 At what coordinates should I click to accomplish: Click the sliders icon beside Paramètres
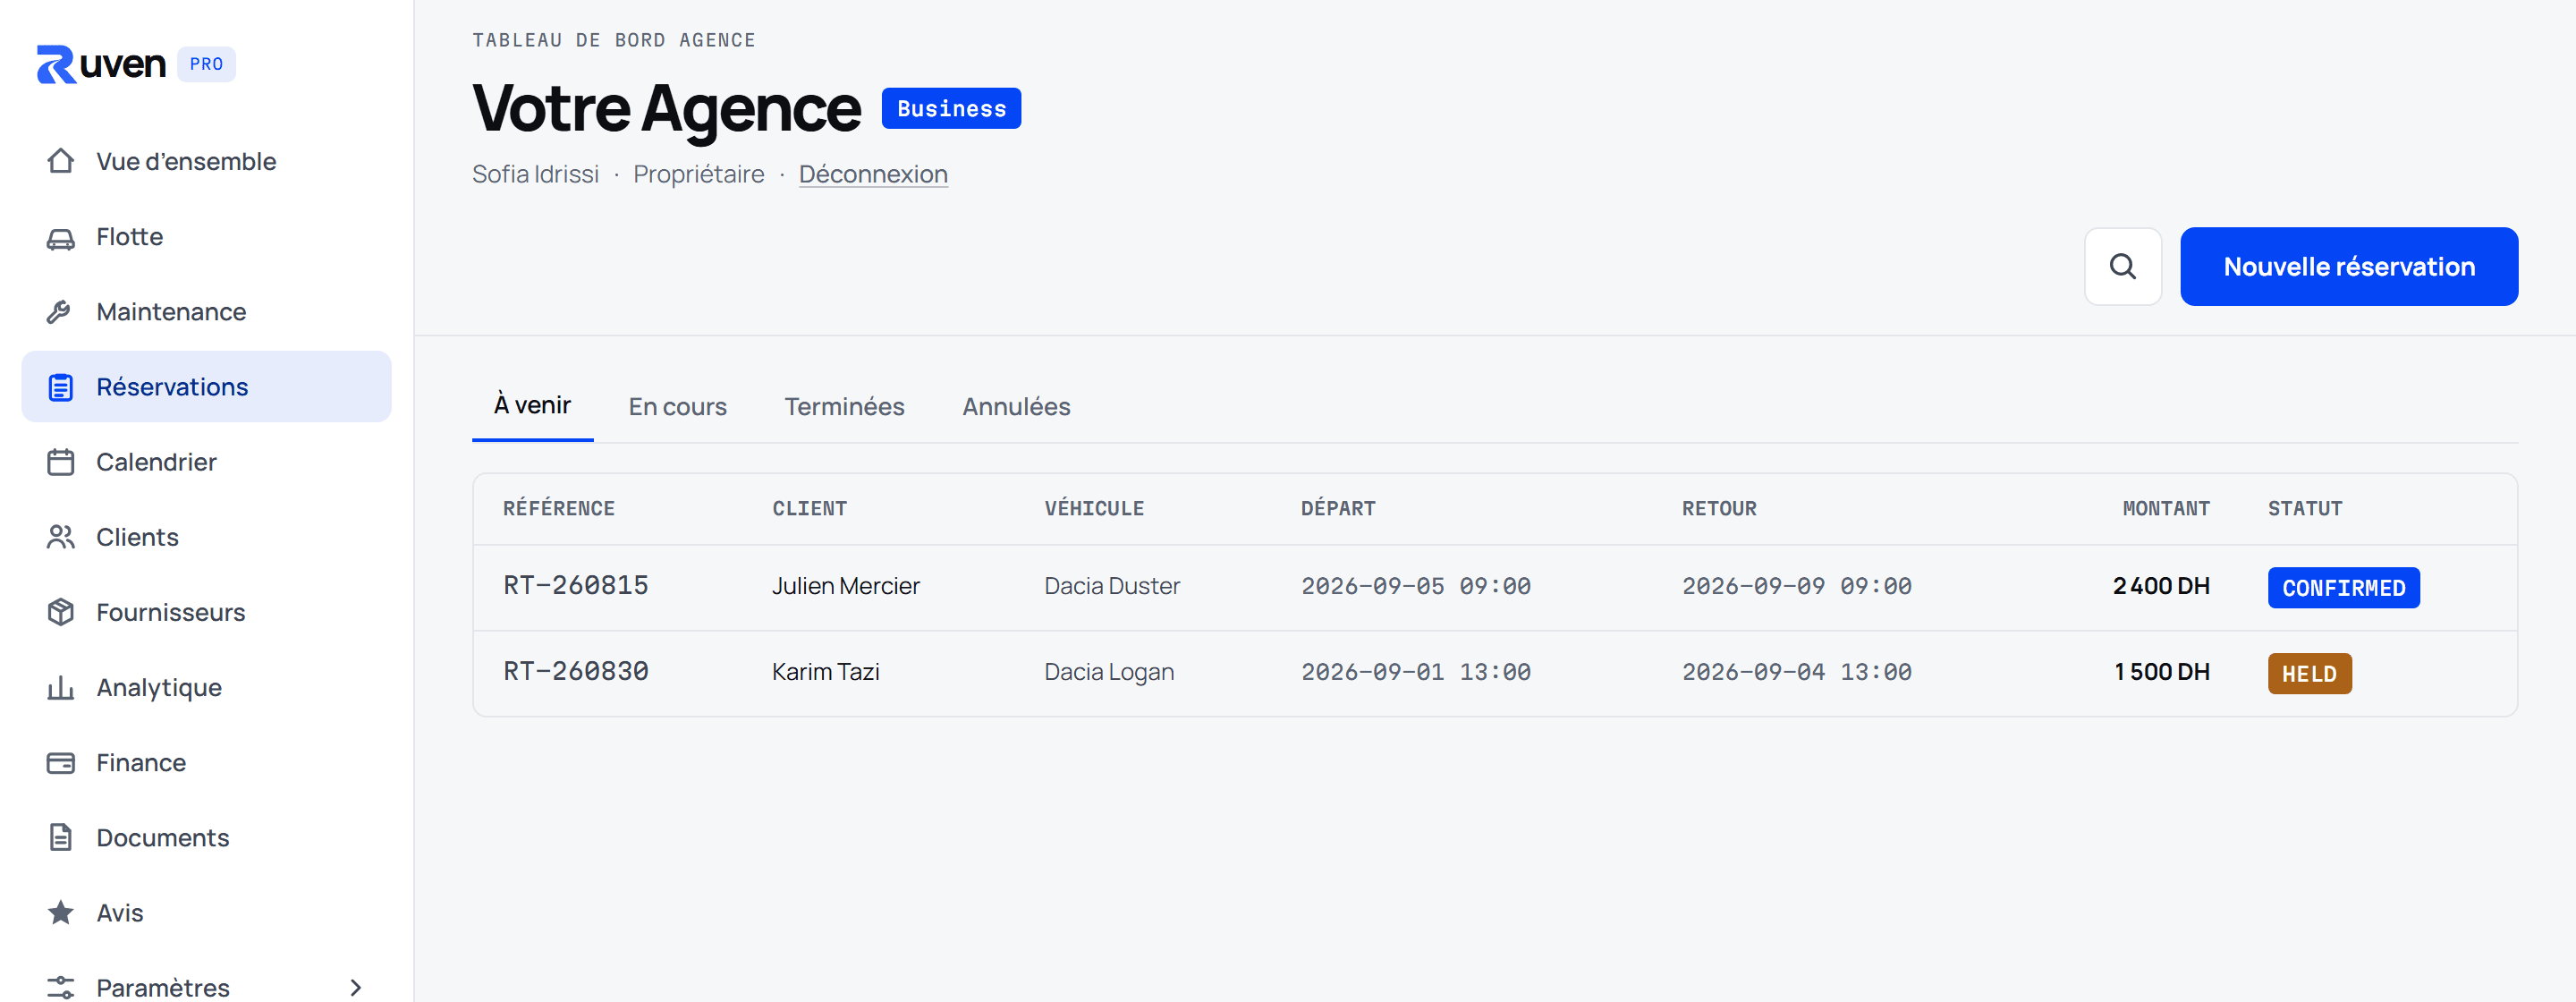[x=61, y=987]
